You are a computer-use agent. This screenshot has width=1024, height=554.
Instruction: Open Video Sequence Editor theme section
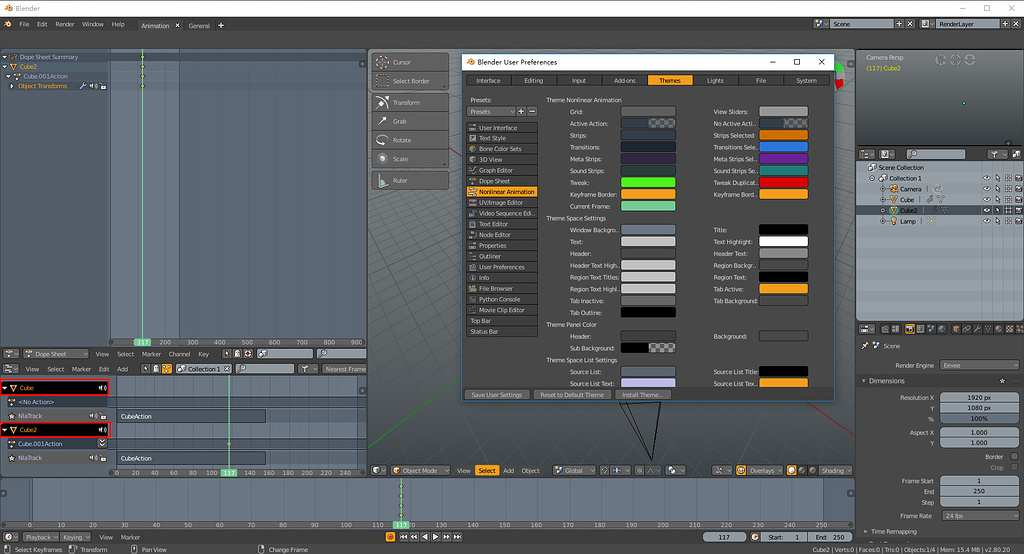pyautogui.click(x=502, y=213)
